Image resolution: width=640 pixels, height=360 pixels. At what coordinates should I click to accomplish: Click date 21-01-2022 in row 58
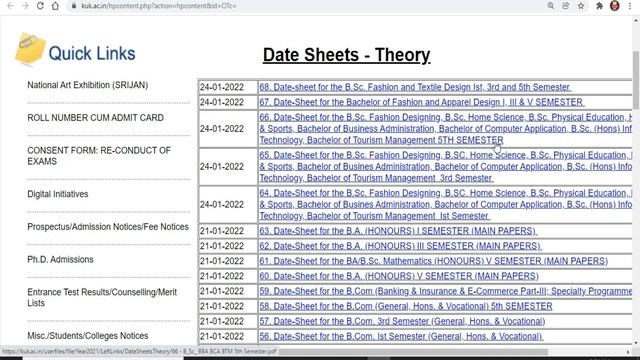pyautogui.click(x=222, y=306)
